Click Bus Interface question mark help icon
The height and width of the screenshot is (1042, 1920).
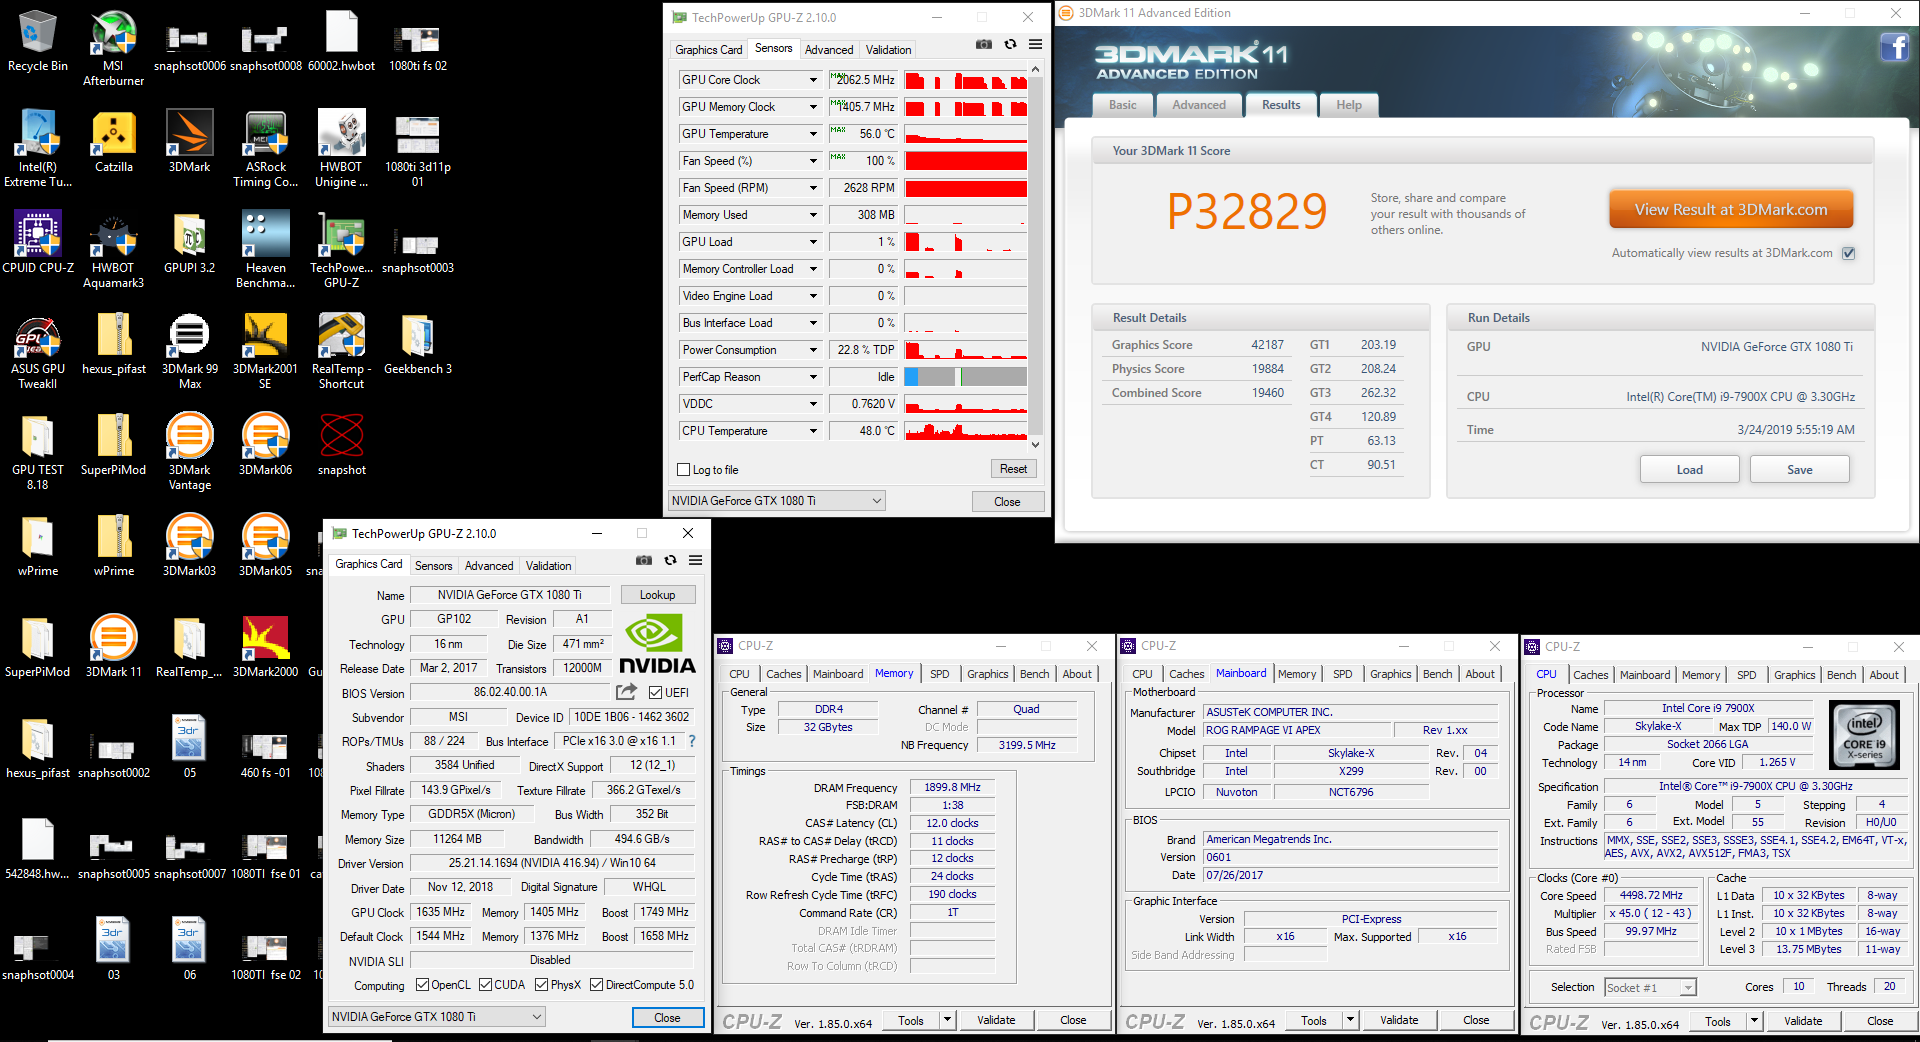(692, 741)
